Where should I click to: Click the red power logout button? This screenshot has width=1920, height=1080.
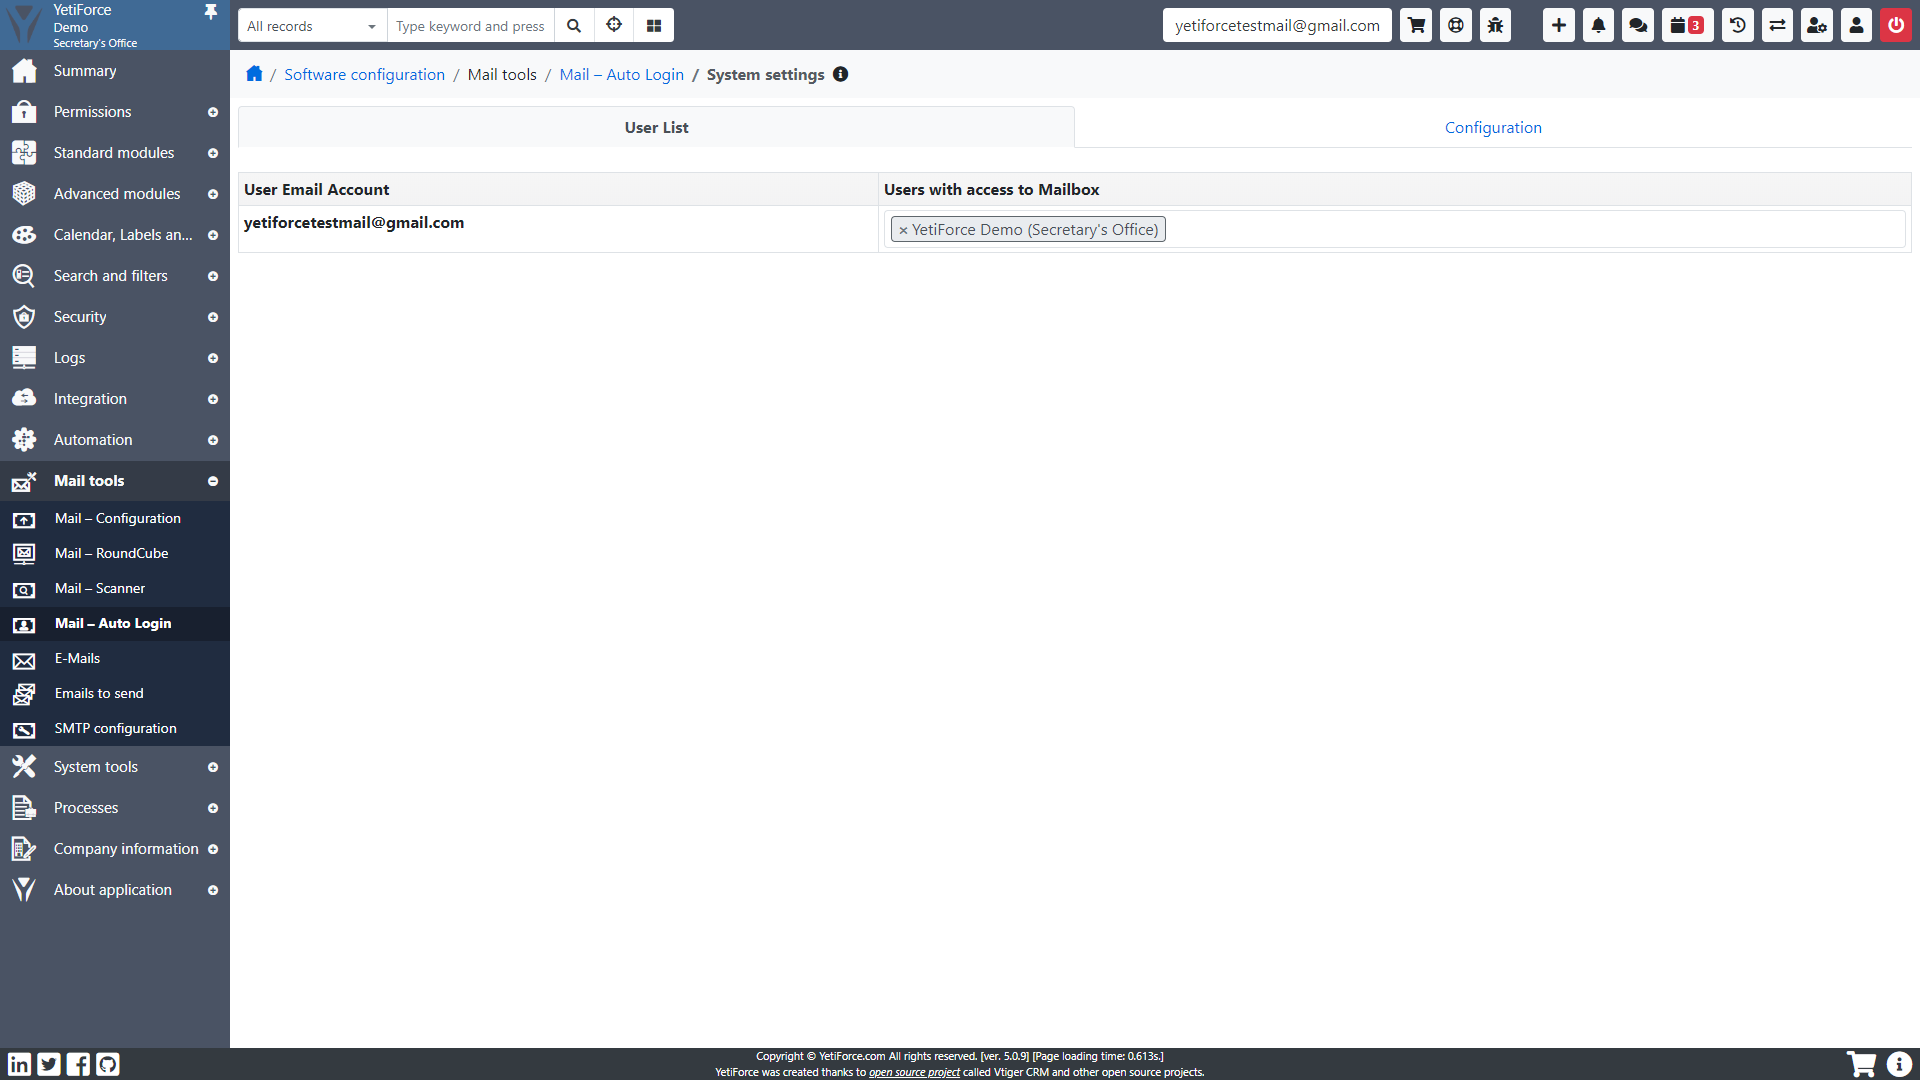tap(1896, 26)
